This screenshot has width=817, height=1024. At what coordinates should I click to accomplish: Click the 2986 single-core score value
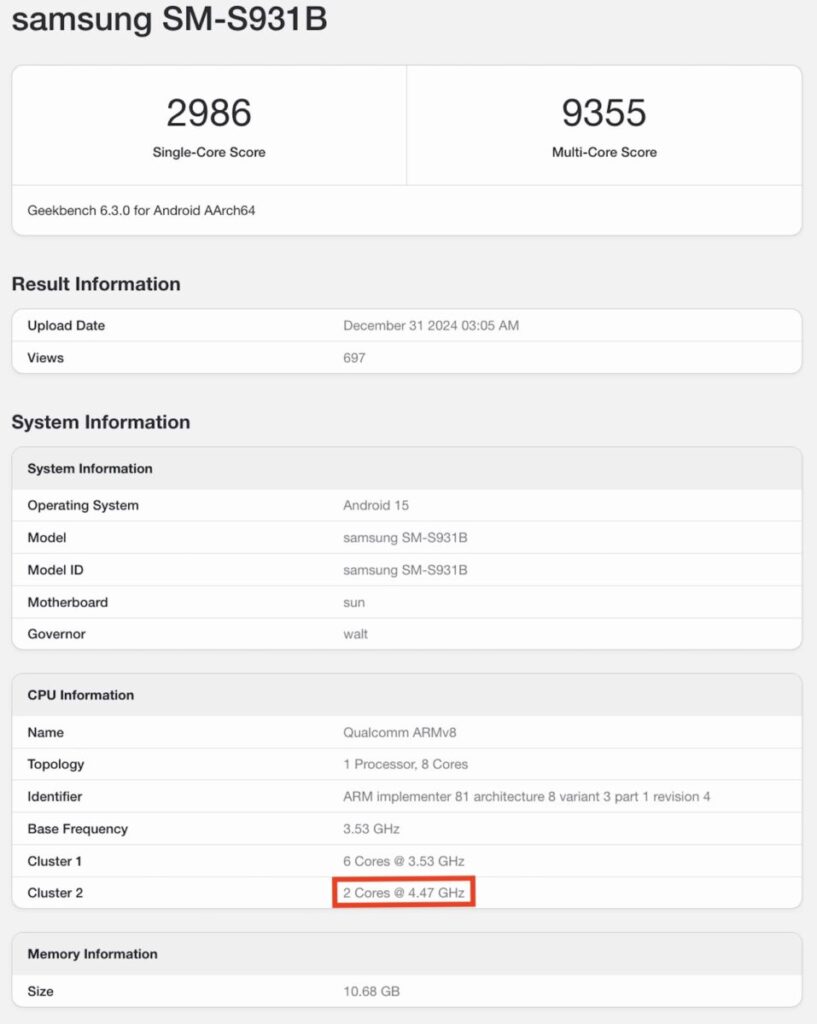pos(209,114)
